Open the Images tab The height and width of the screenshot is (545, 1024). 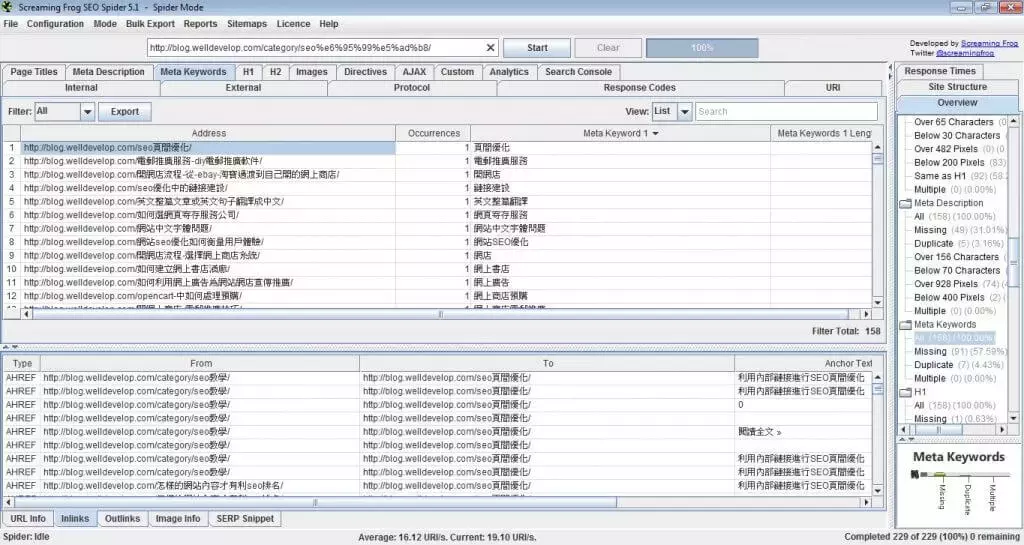tap(312, 72)
